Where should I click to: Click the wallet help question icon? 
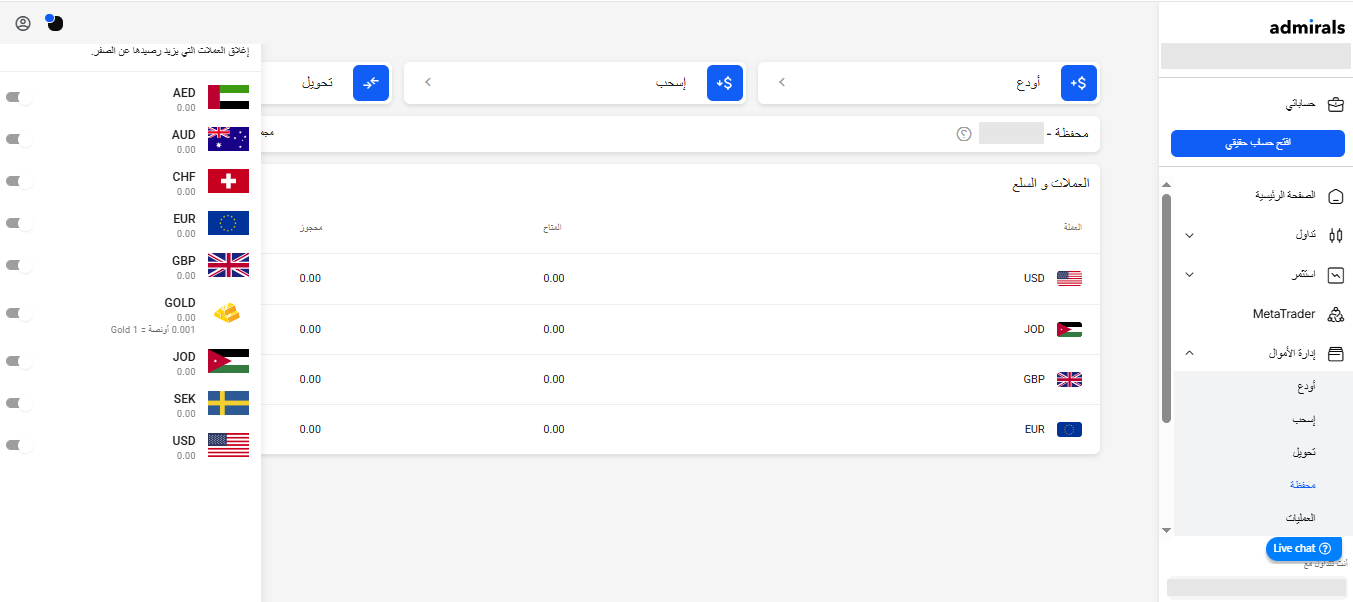tap(964, 133)
